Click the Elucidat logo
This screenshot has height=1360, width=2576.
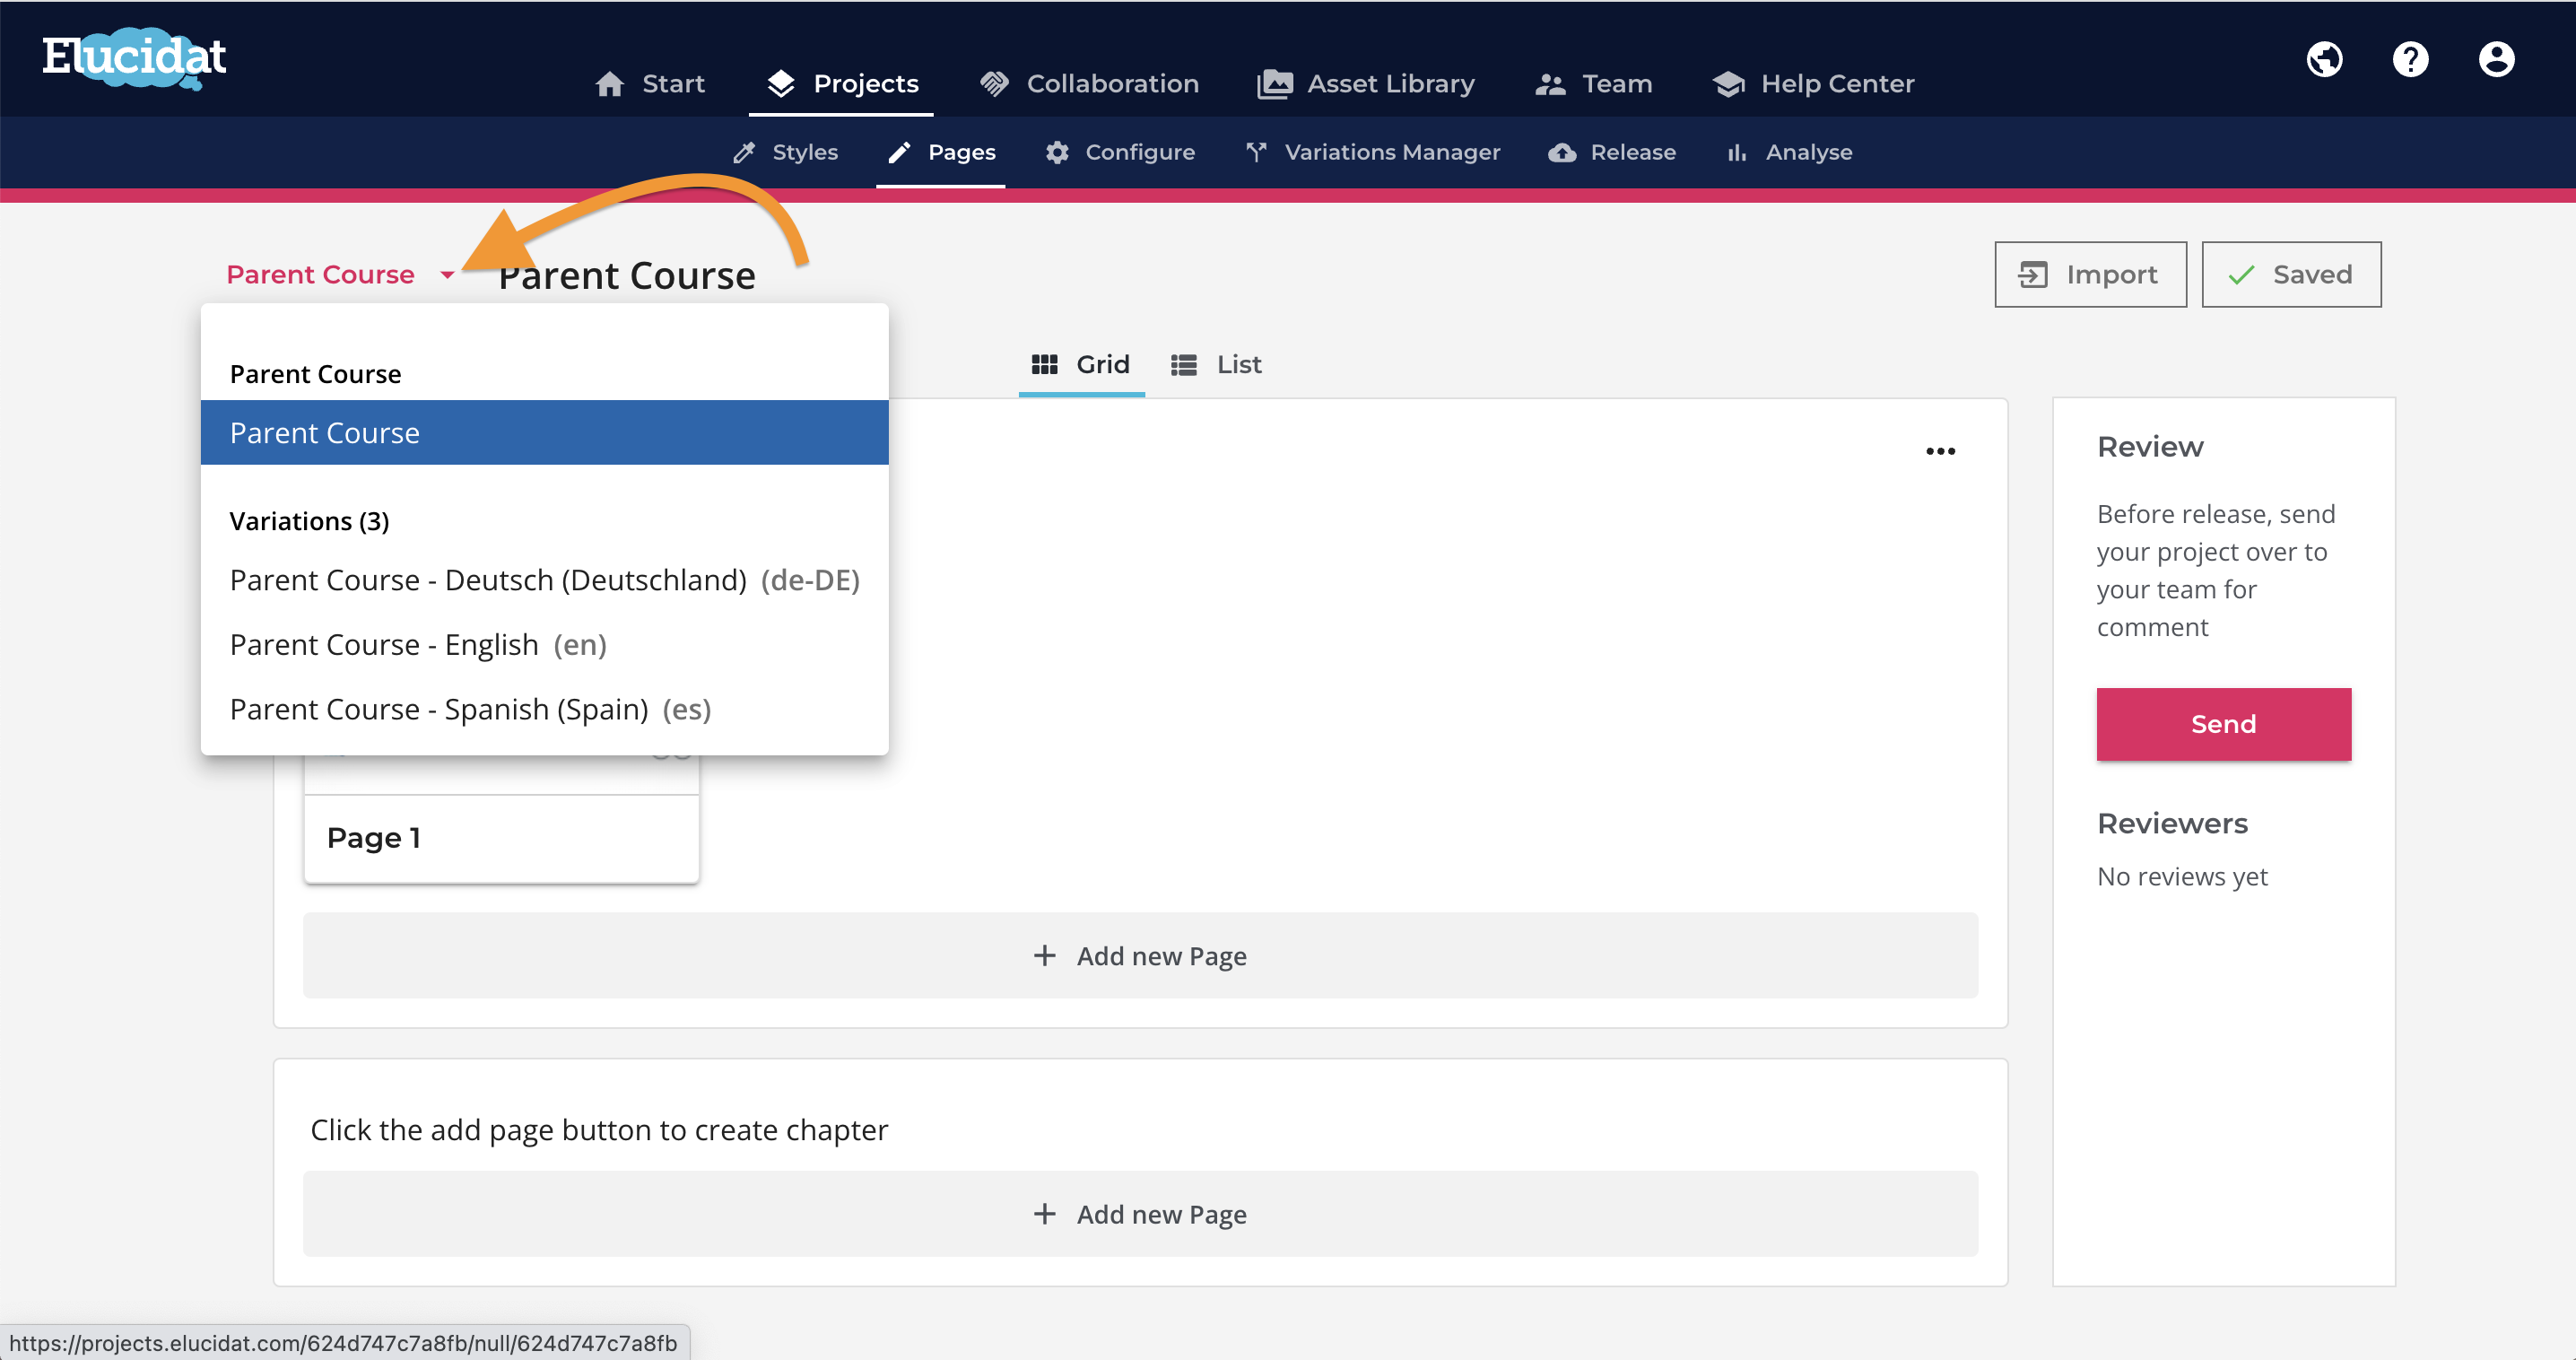pos(134,58)
